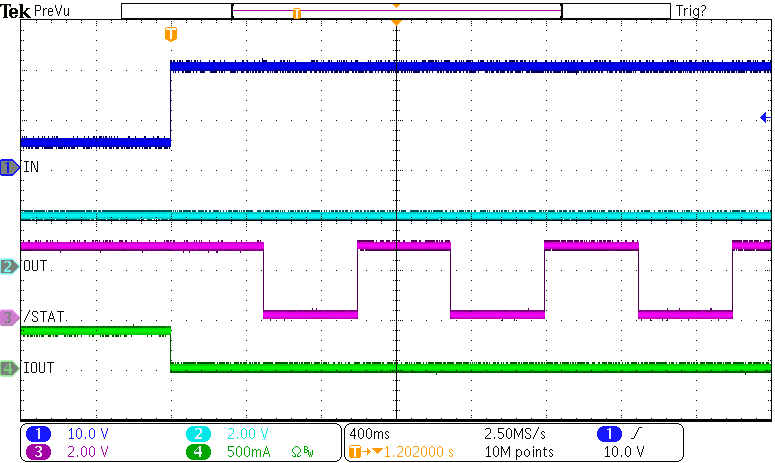
Task: Click the T marker in record overview bar
Action: 297,13
